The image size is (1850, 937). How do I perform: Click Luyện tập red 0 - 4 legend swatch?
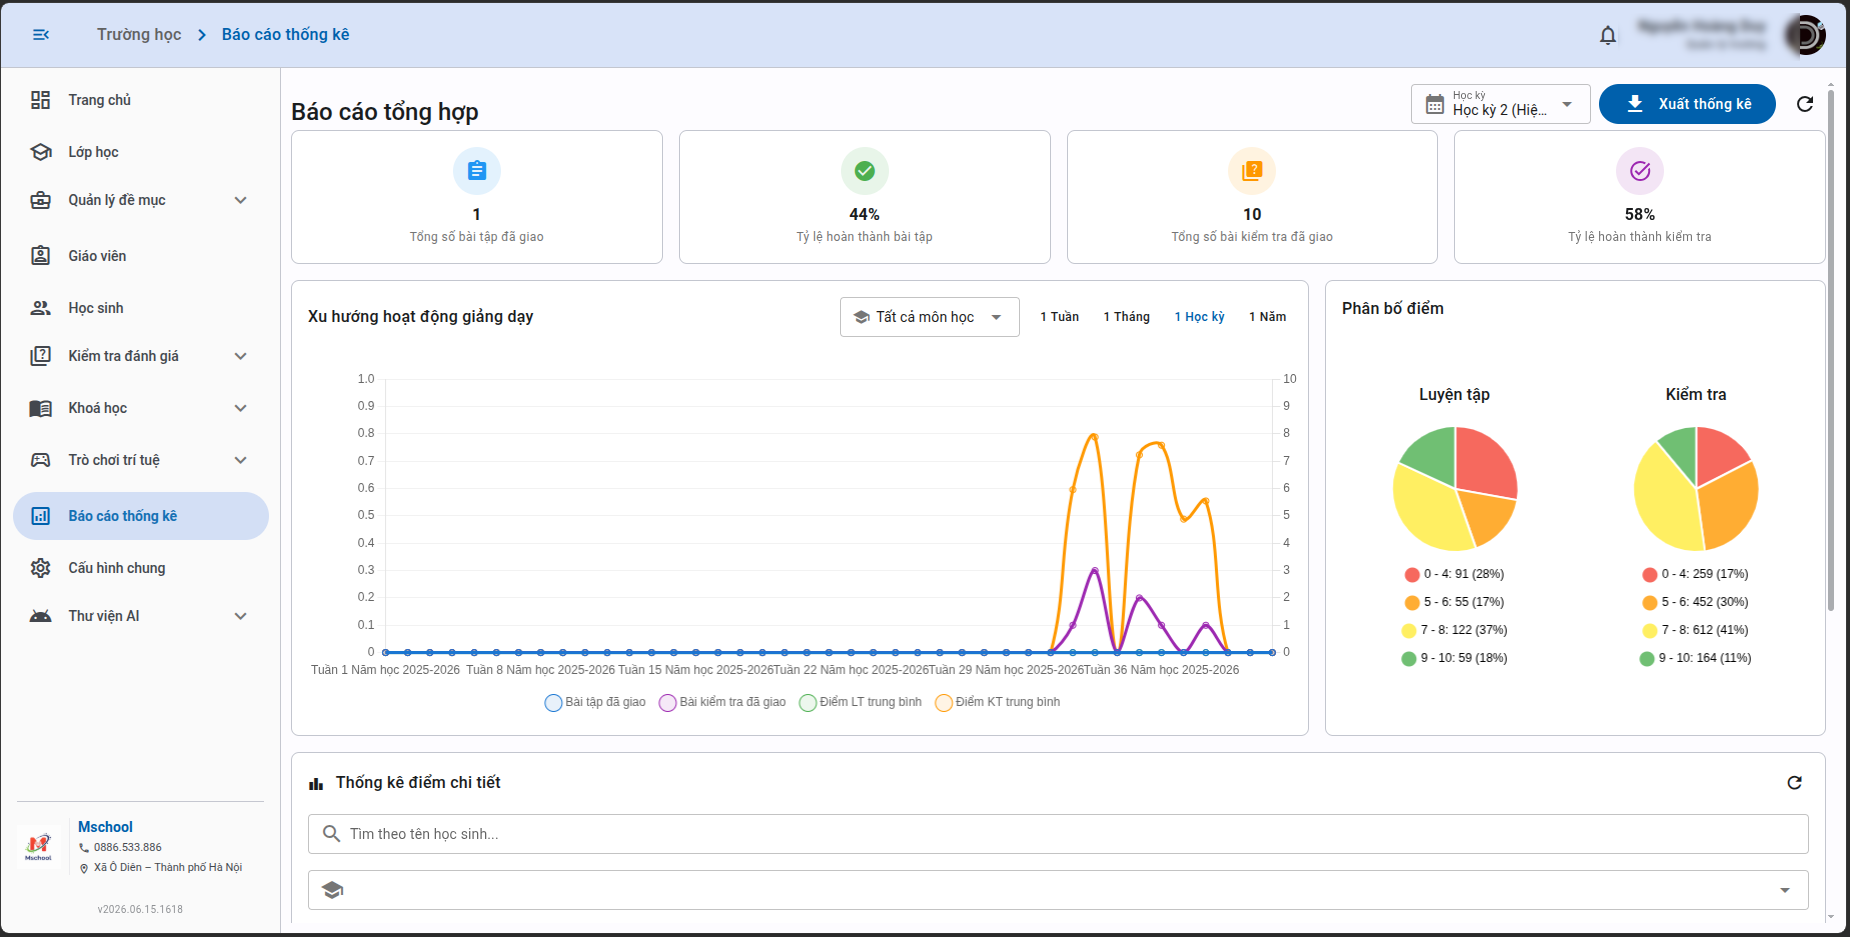coord(1412,575)
